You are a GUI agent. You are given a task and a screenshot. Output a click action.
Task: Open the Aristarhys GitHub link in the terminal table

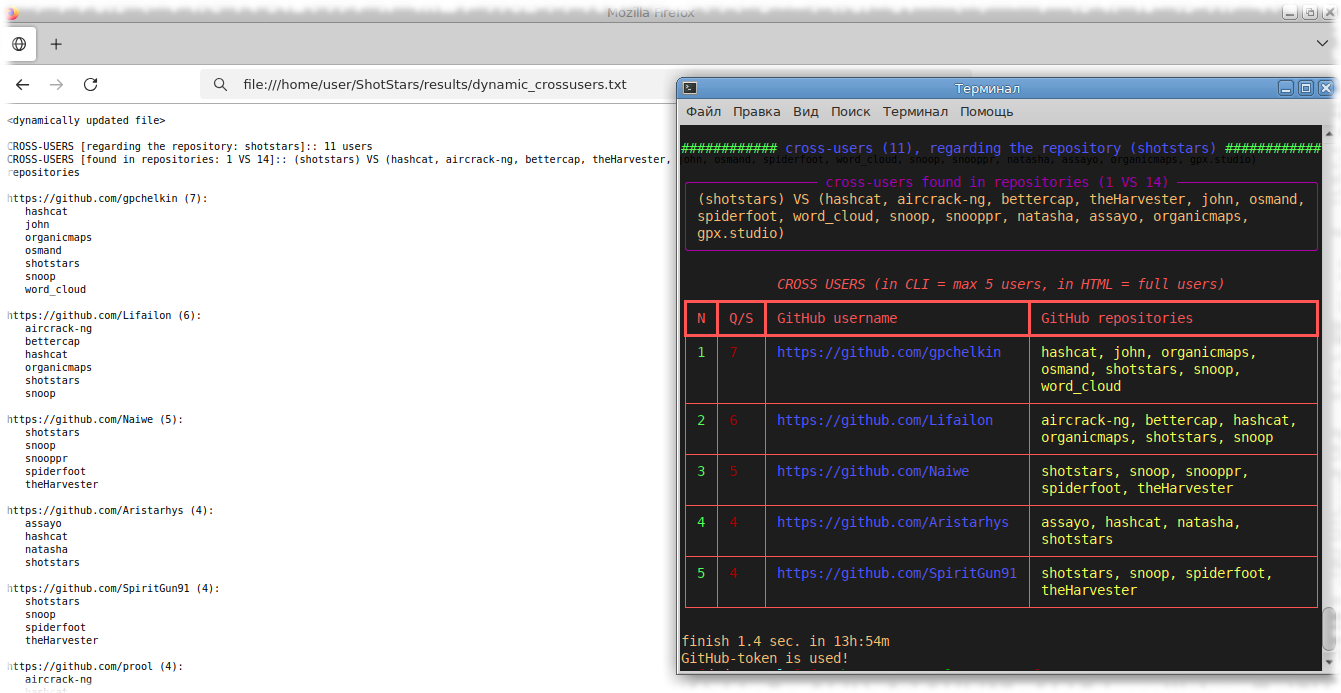(x=893, y=523)
